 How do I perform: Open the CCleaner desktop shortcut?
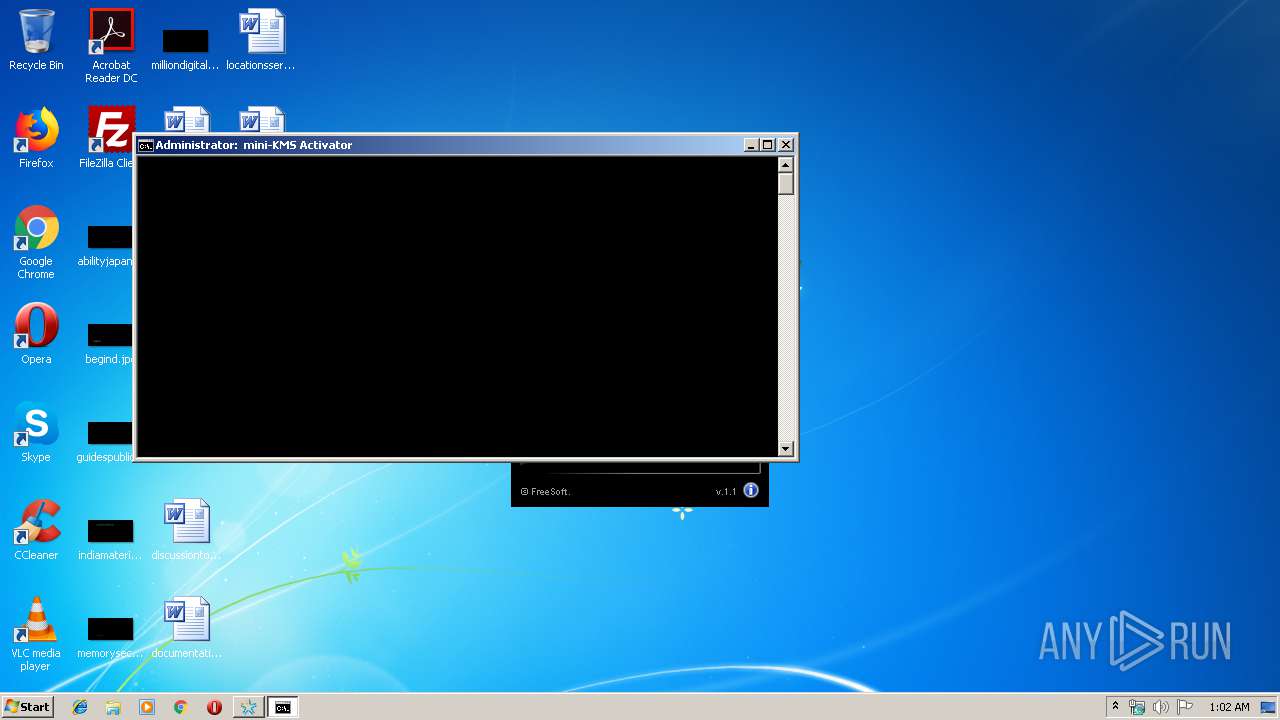[x=36, y=530]
